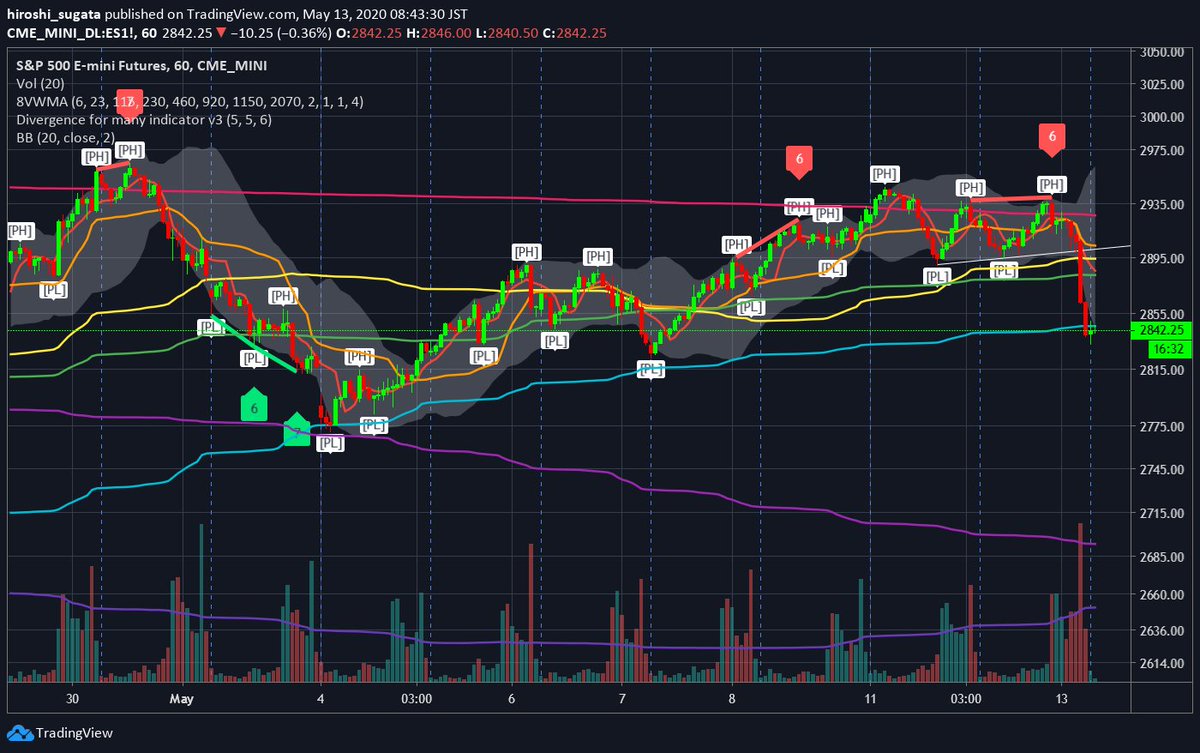Click the 2935.00 price axis label
The height and width of the screenshot is (753, 1200).
pos(1161,204)
